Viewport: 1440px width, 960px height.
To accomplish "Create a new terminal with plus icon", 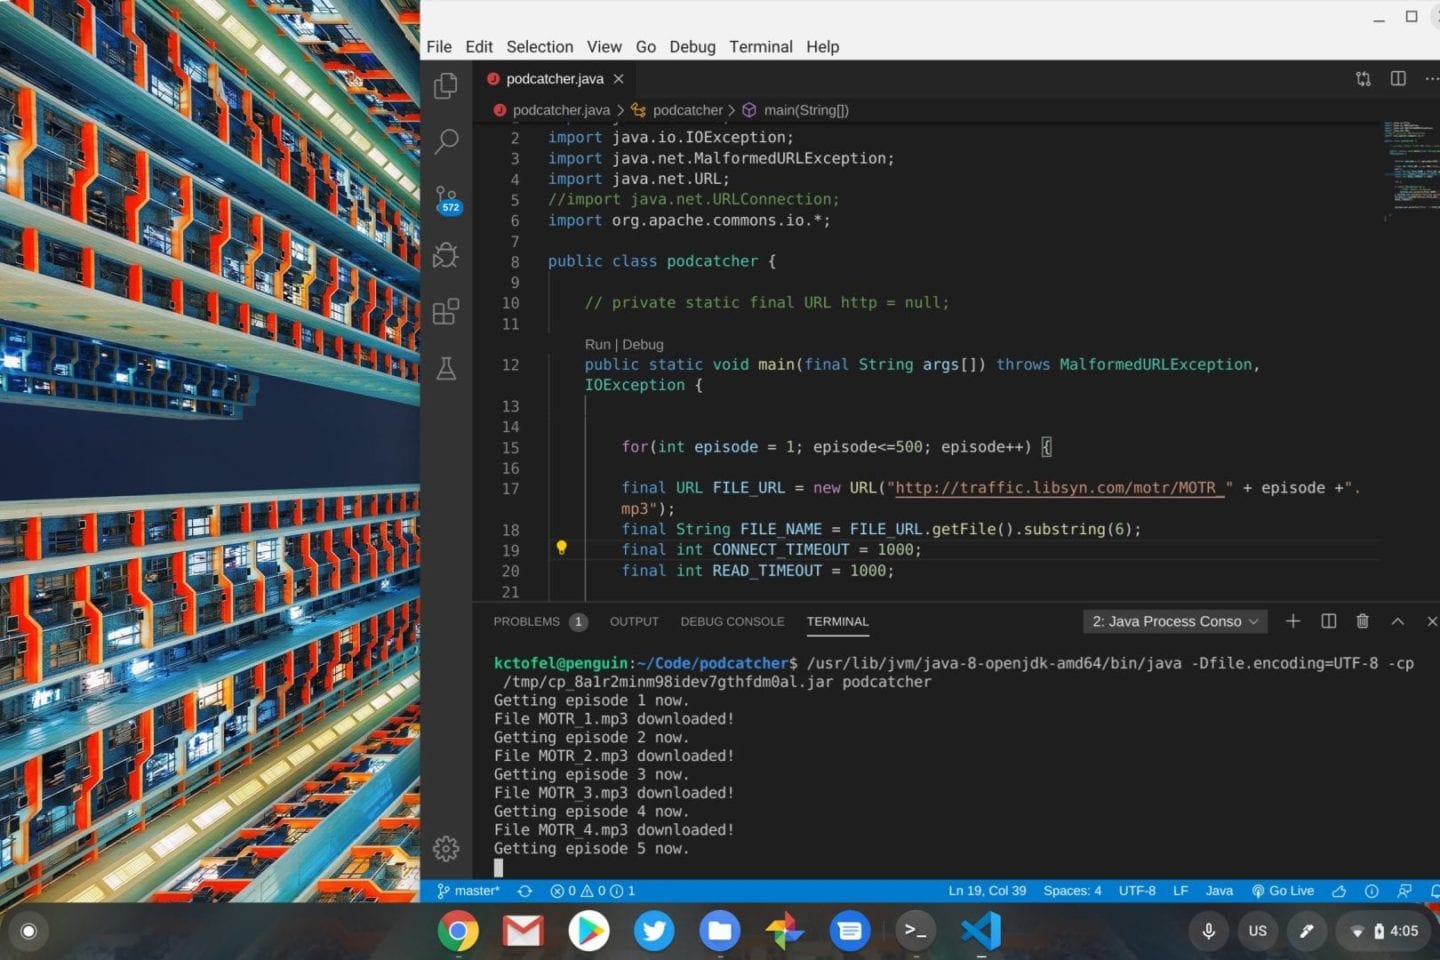I will pyautogui.click(x=1293, y=621).
